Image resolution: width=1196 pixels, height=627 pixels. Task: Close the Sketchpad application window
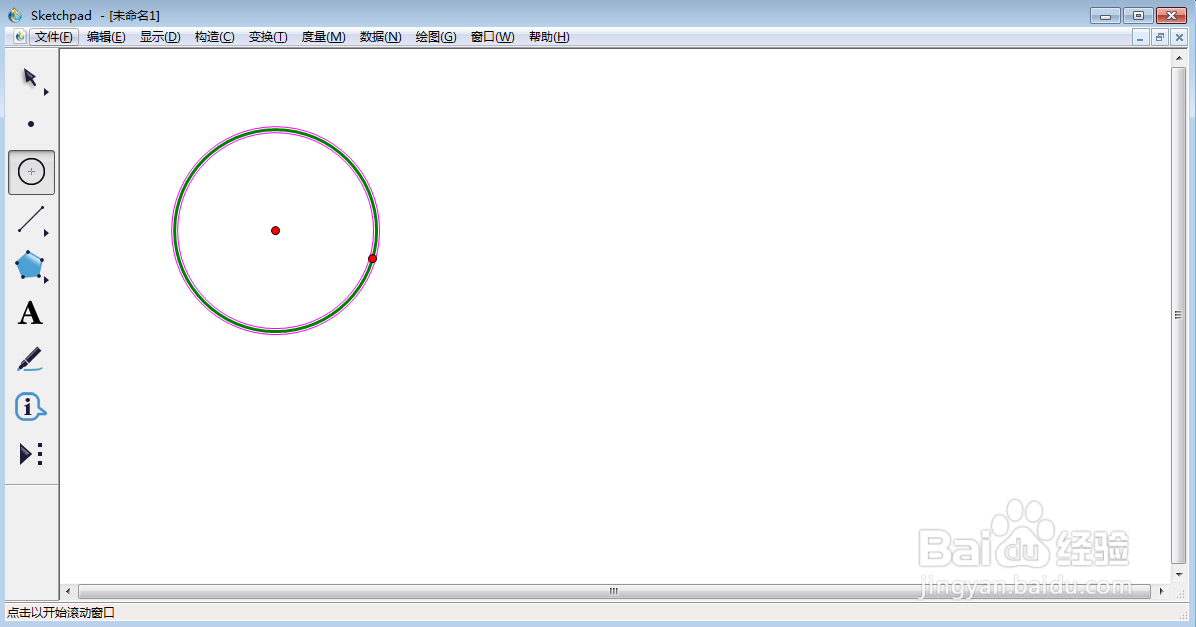pos(1172,15)
